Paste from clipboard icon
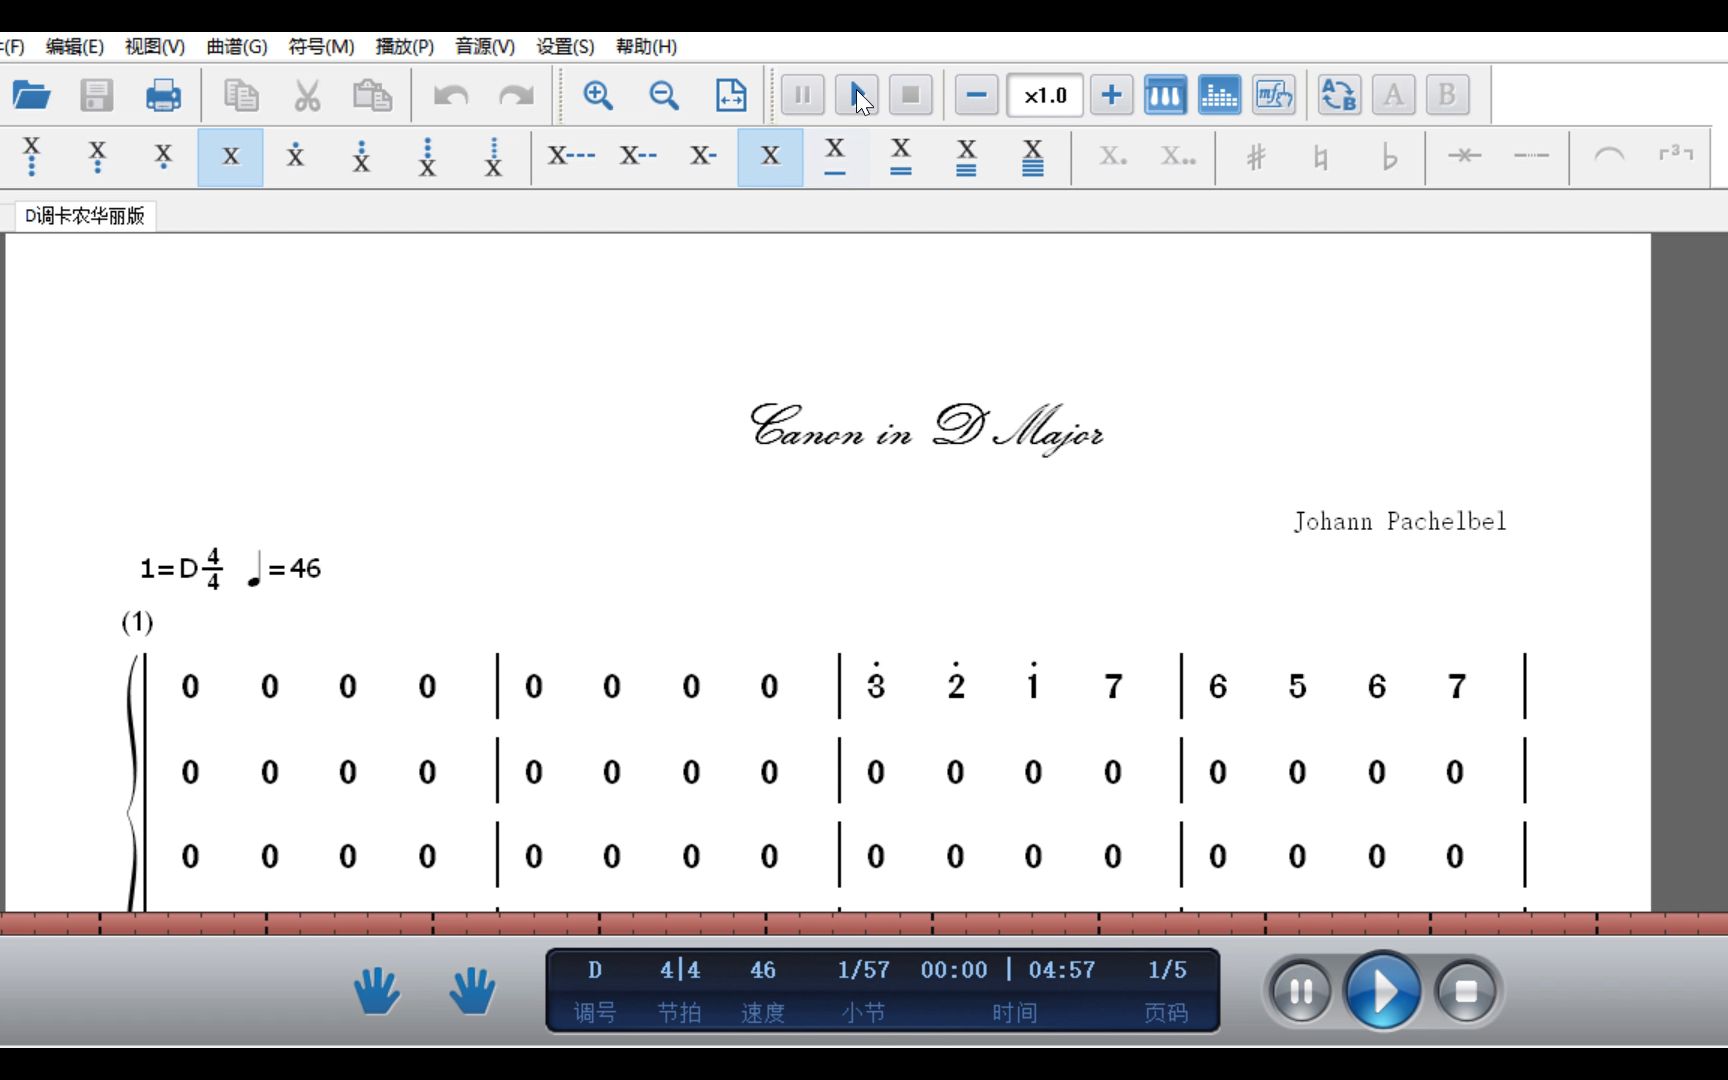Screen dimensions: 1728x1080 point(373,96)
